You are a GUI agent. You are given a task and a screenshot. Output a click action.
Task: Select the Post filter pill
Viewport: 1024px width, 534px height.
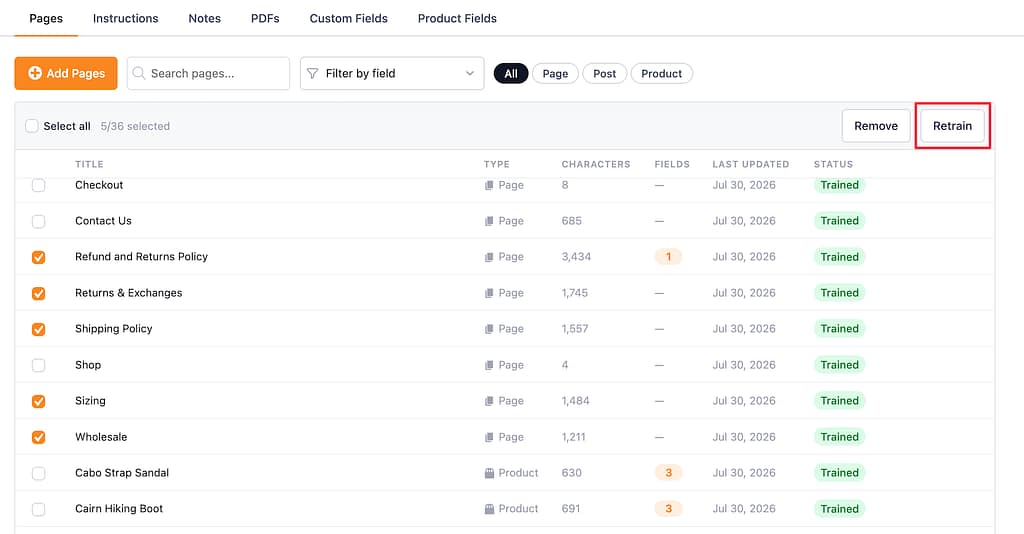[x=604, y=74]
